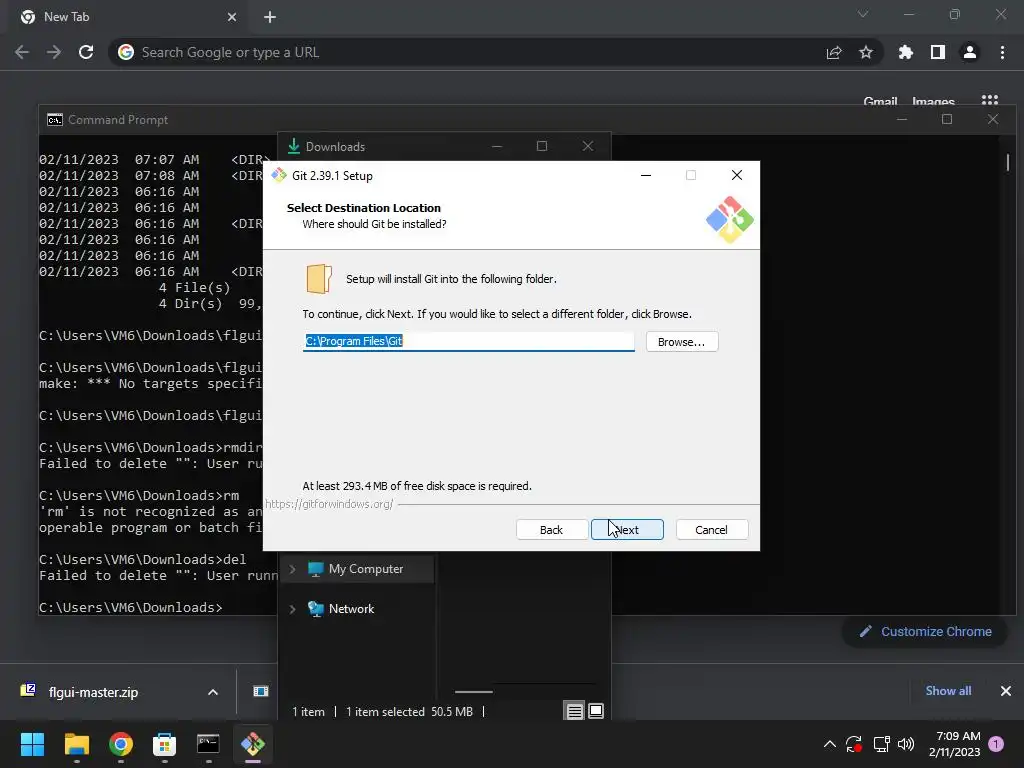The image size is (1024, 768).
Task: Reload the page
Action: pyautogui.click(x=86, y=52)
